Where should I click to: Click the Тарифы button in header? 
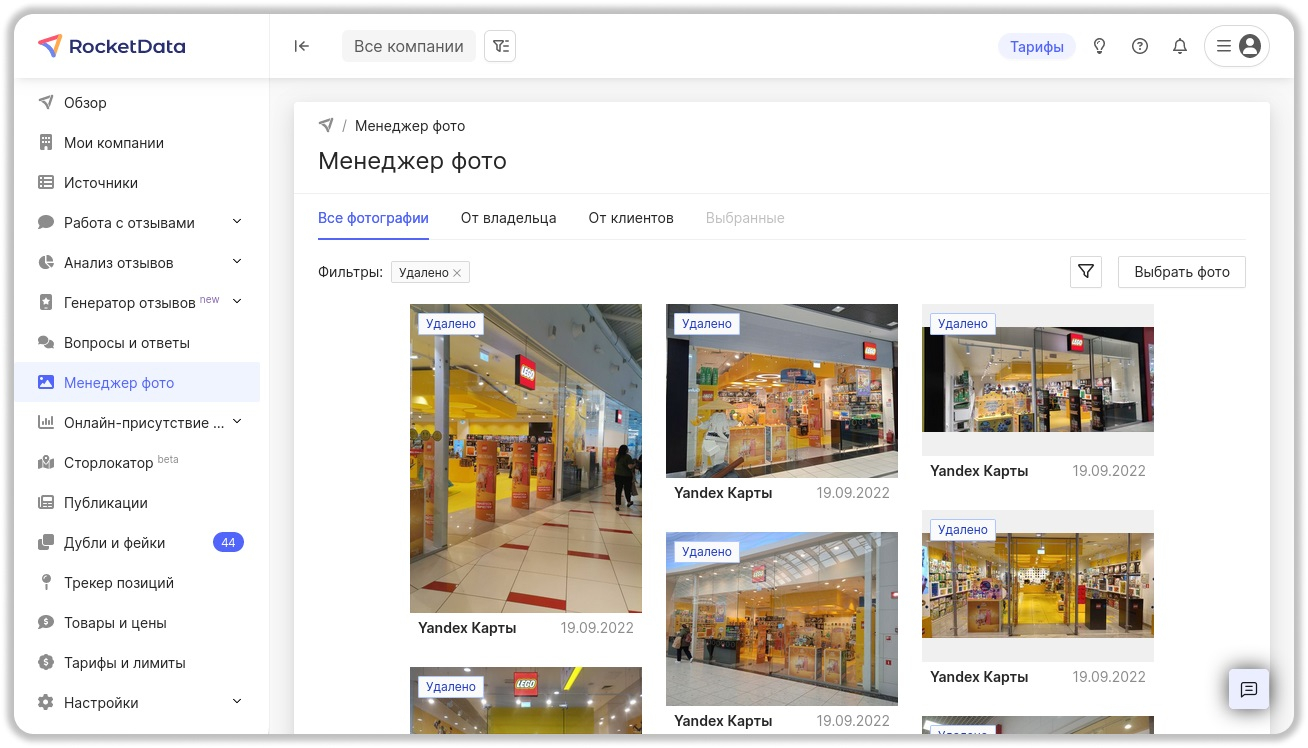[1037, 46]
